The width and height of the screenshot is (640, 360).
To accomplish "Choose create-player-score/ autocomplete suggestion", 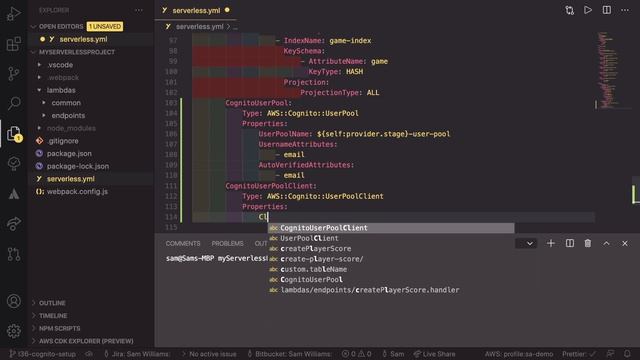I will (x=391, y=259).
